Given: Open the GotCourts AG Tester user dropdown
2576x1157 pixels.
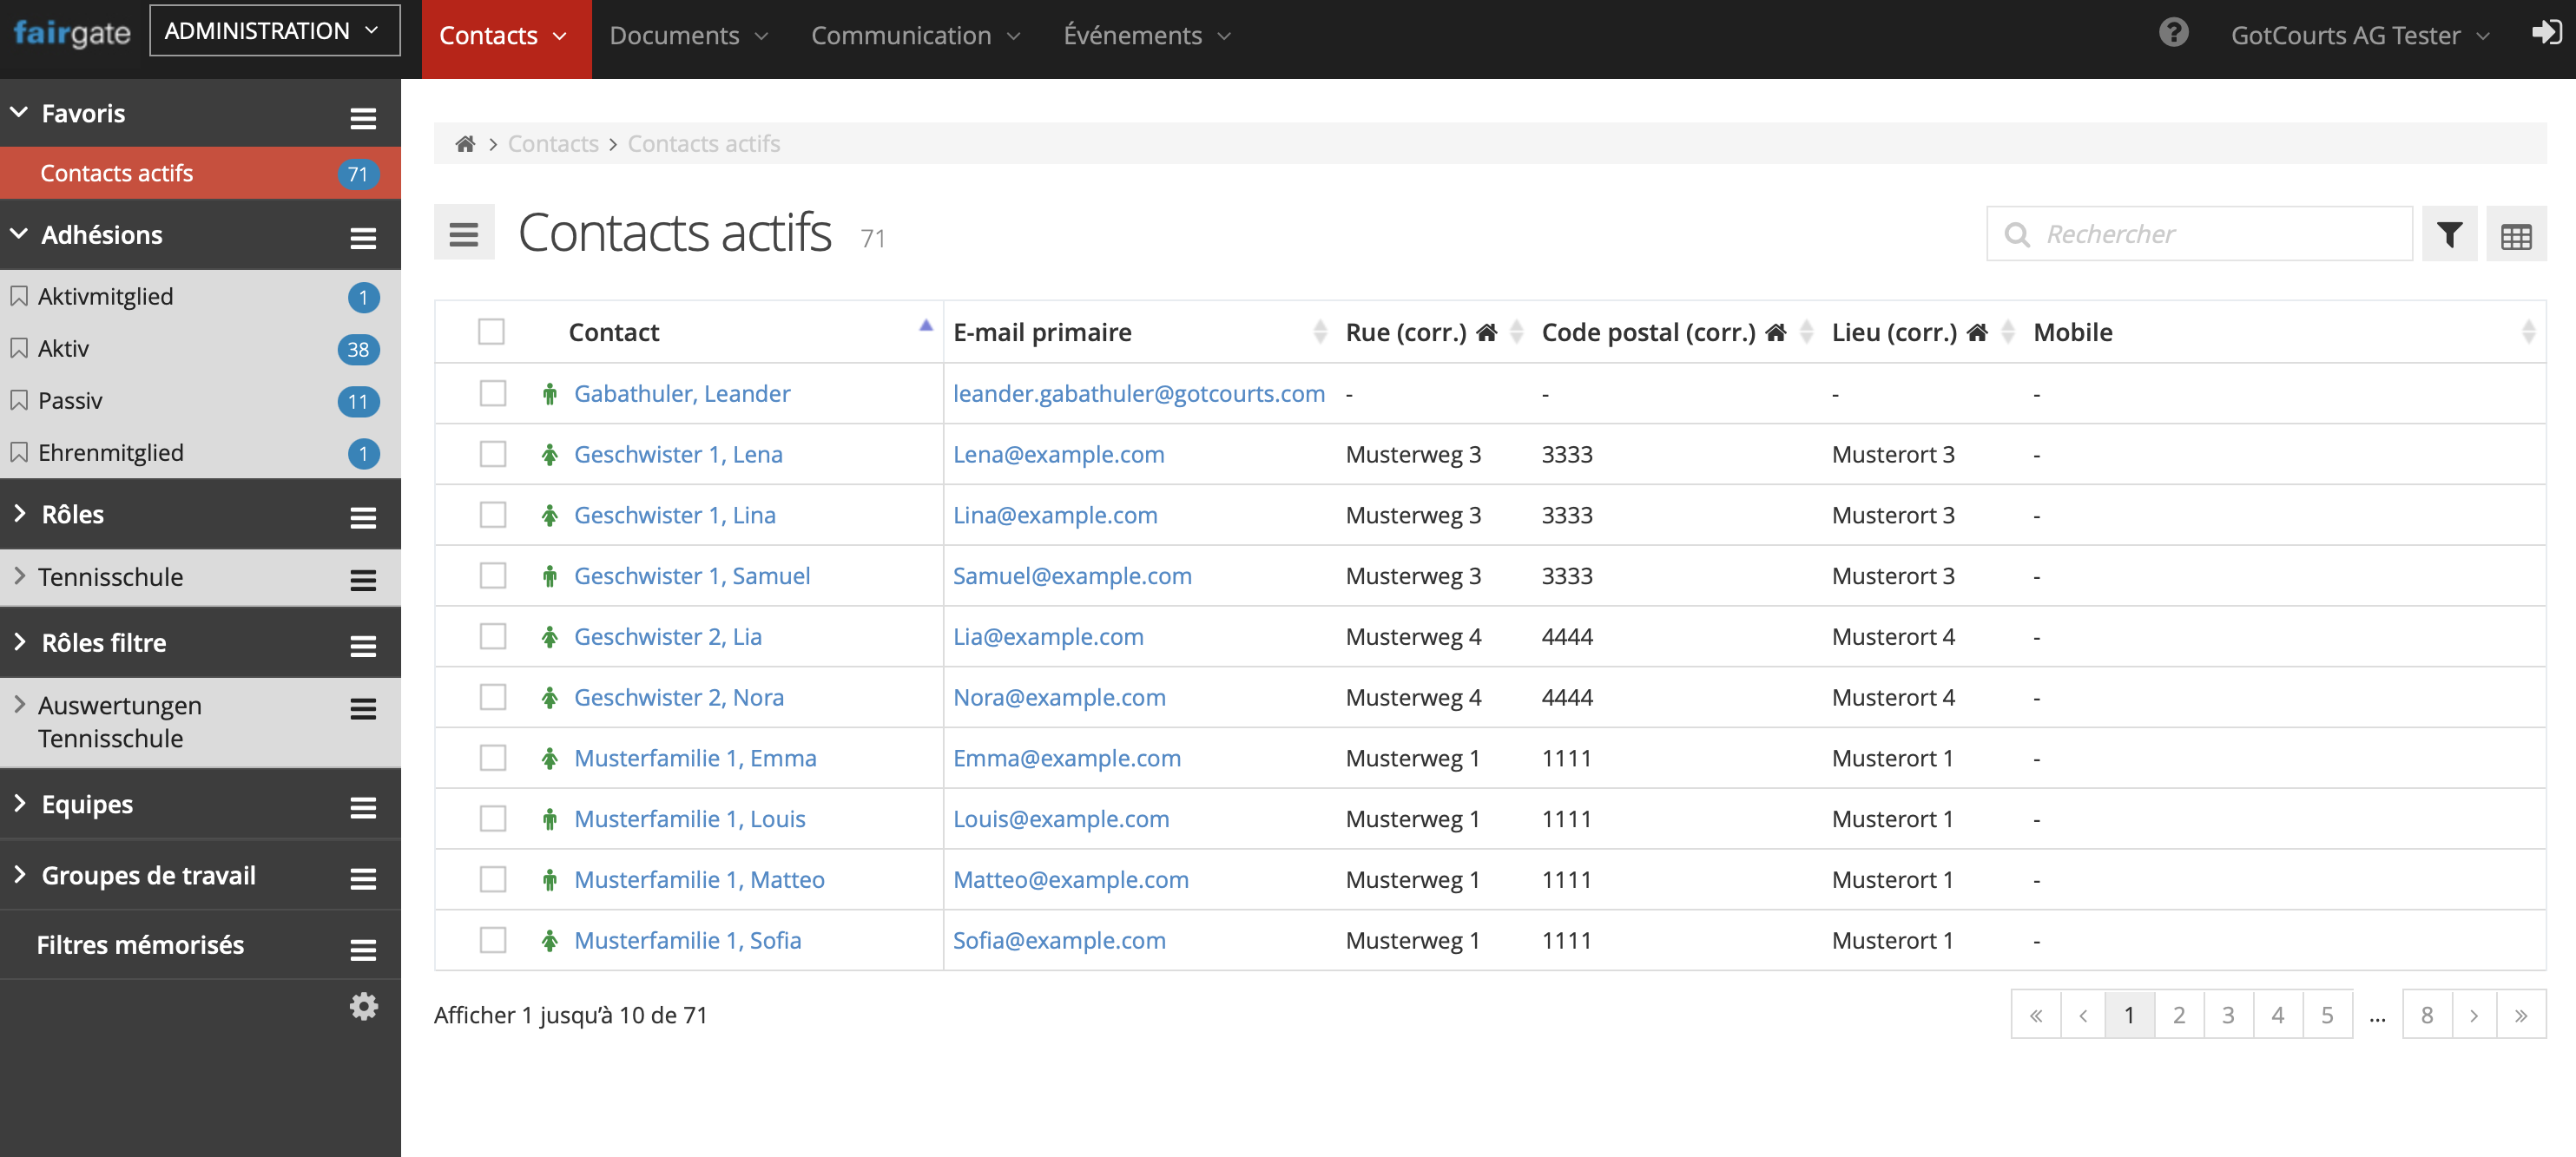Looking at the screenshot, I should tap(2359, 35).
